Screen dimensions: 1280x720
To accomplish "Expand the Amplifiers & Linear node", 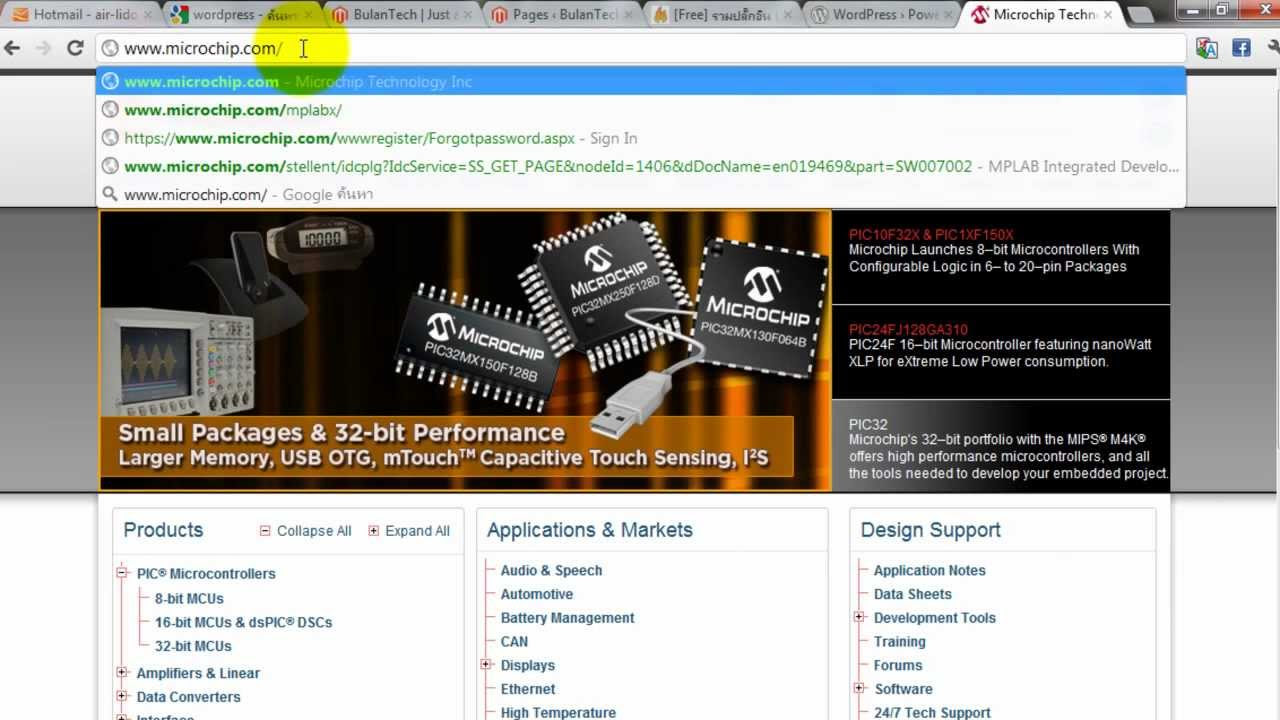I will (122, 672).
